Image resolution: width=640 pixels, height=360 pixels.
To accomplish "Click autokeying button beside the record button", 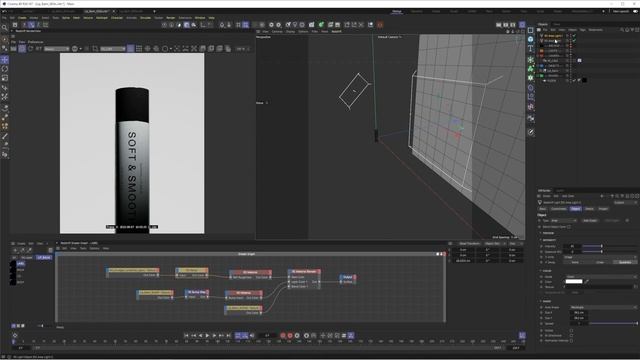I will click(290, 336).
